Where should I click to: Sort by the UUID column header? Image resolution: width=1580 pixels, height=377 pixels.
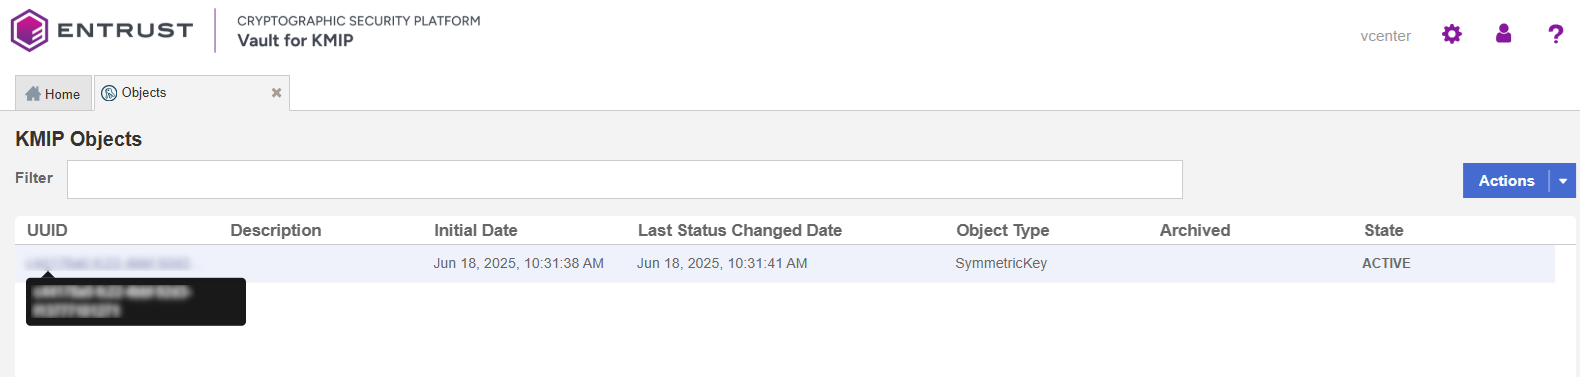click(47, 230)
